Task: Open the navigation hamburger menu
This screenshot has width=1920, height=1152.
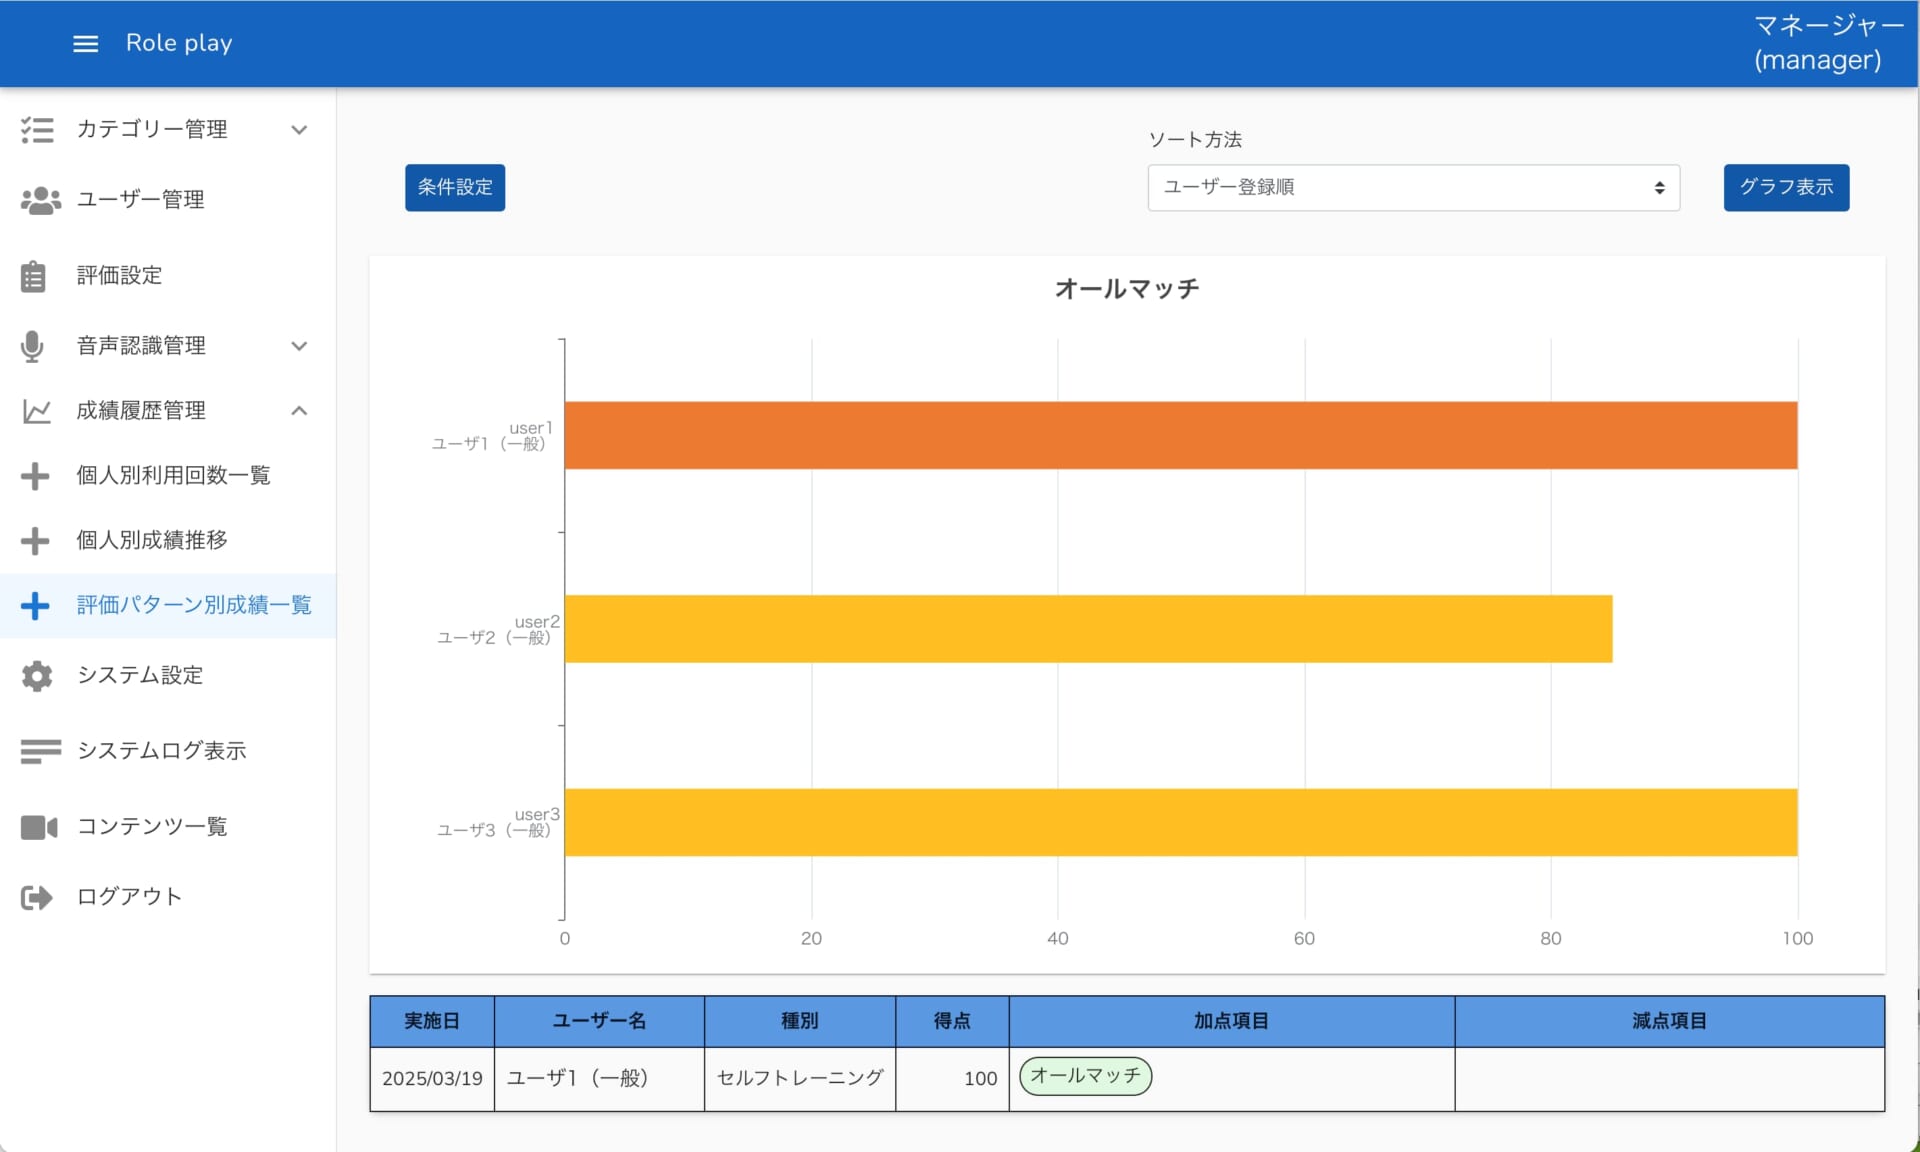Action: pos(86,43)
